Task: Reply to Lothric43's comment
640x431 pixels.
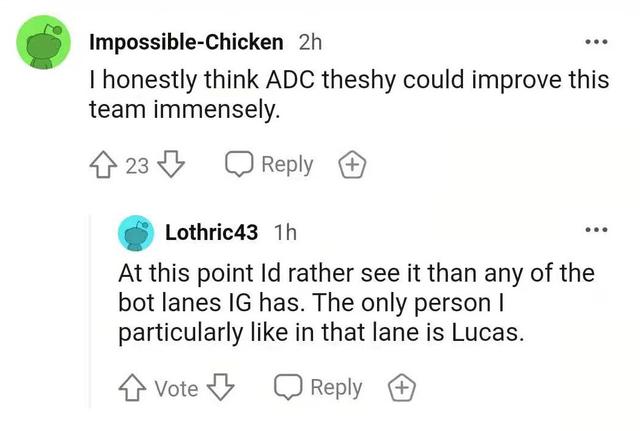Action: point(318,388)
